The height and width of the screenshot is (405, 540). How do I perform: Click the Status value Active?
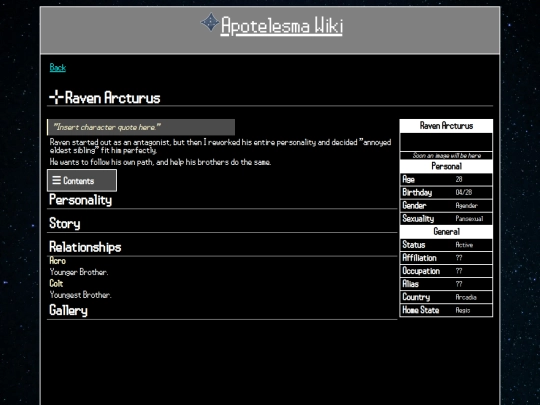coord(464,245)
